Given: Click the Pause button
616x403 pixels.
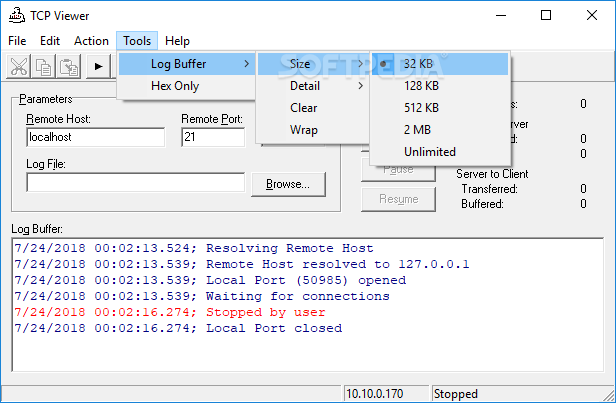Looking at the screenshot, I should pos(398,172).
